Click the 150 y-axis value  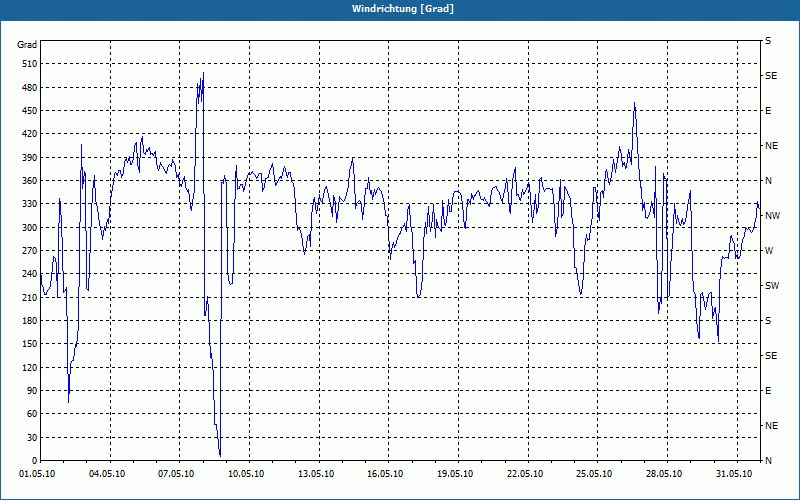tap(30, 344)
